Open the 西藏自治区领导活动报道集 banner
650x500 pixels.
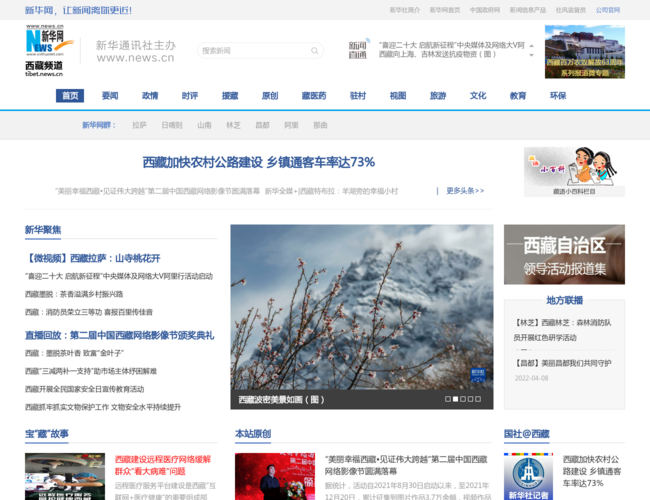(x=564, y=254)
